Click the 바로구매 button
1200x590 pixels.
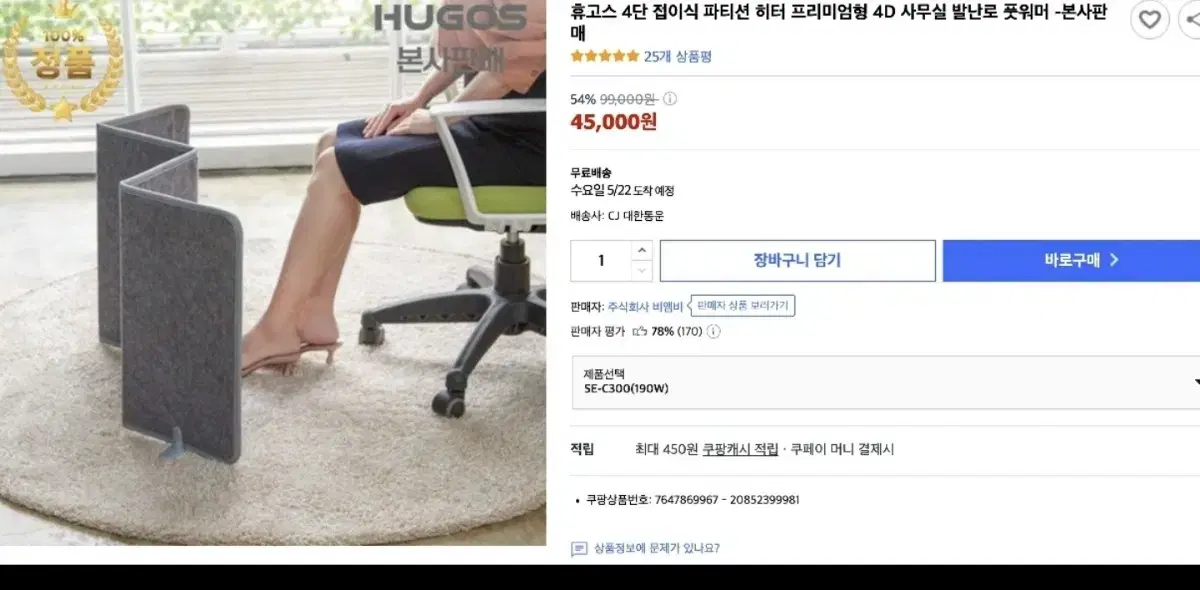[x=1072, y=261]
